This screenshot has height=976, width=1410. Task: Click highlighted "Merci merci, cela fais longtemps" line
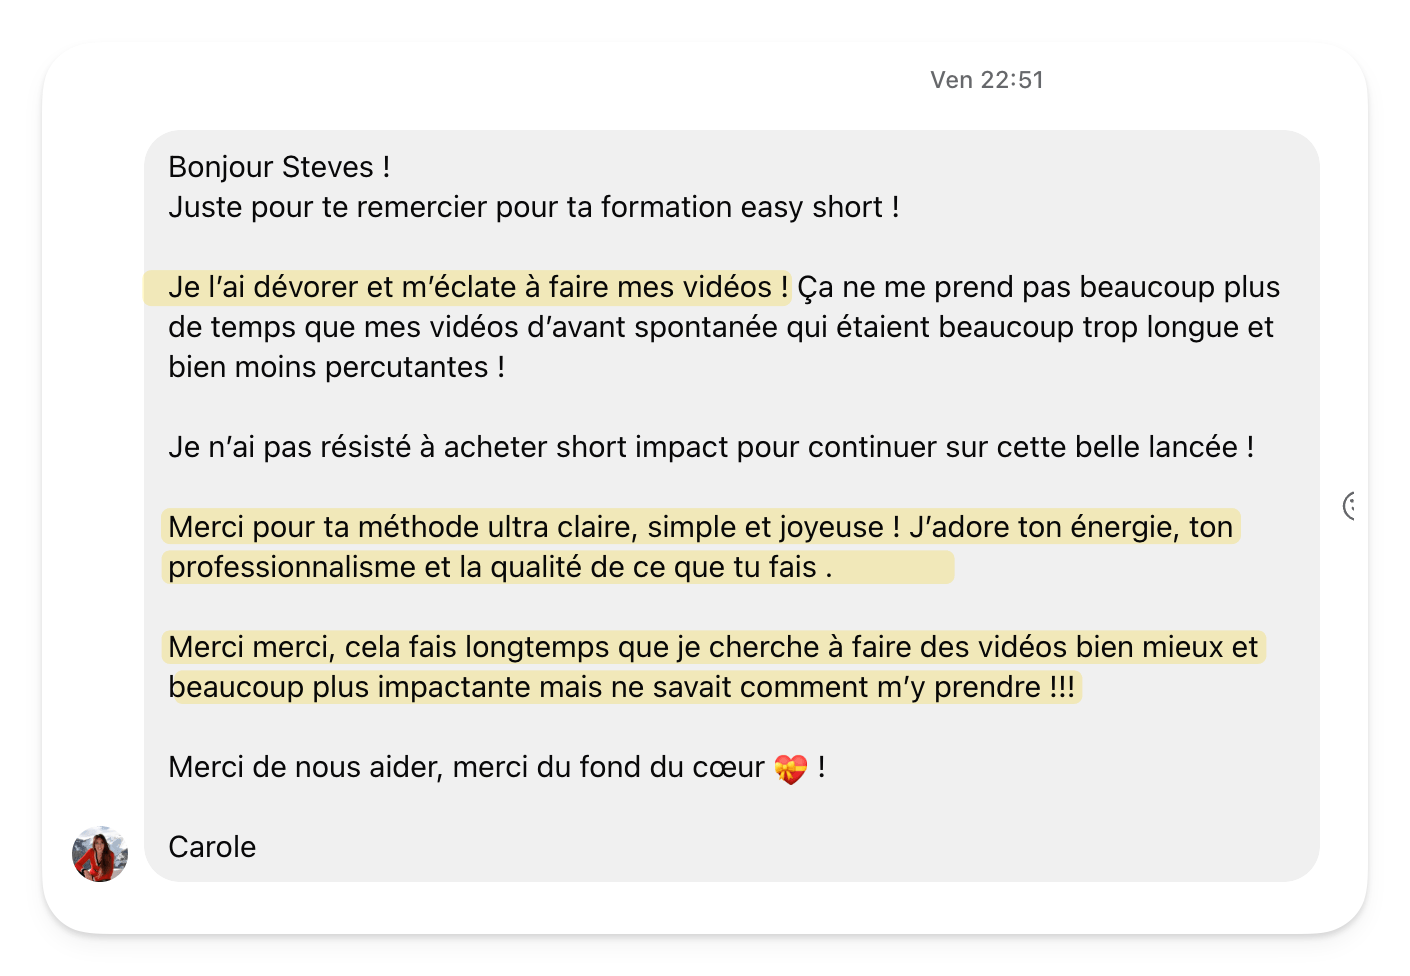point(712,647)
